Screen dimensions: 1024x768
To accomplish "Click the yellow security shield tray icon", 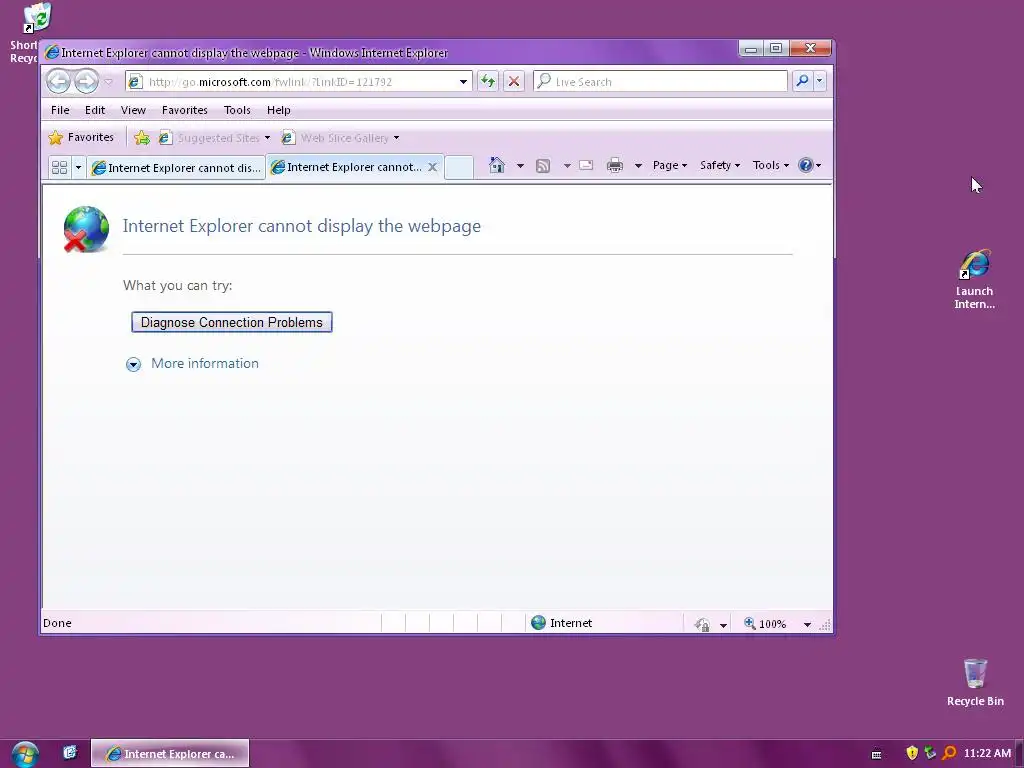I will click(x=912, y=753).
